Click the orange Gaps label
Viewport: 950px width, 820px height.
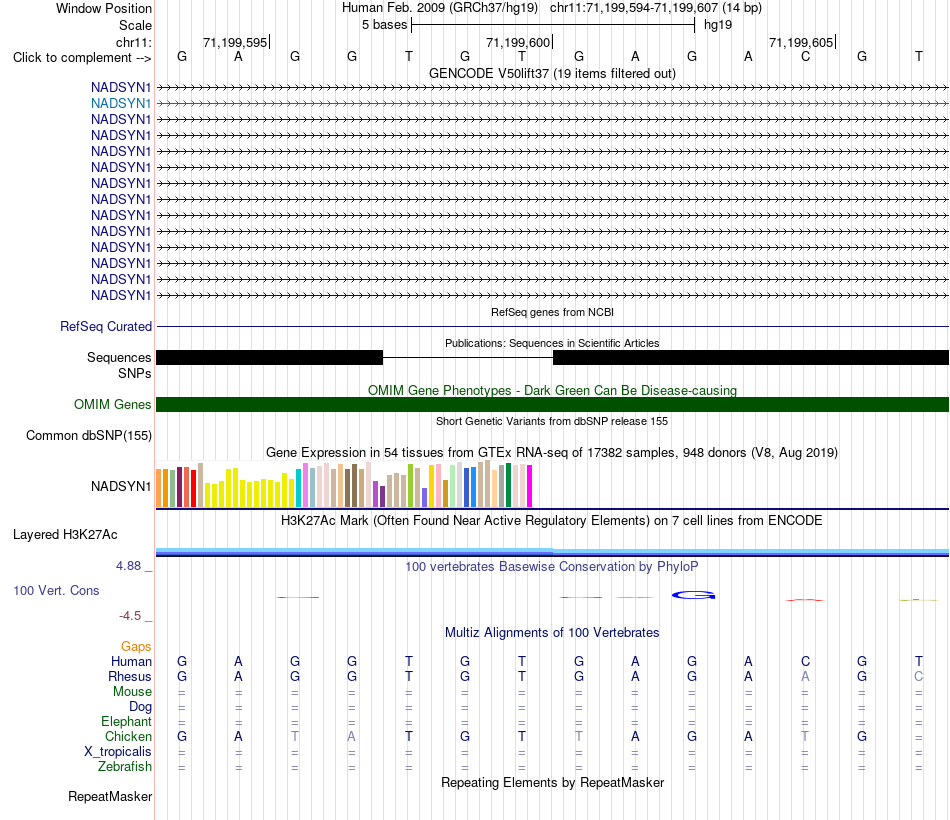tap(136, 647)
